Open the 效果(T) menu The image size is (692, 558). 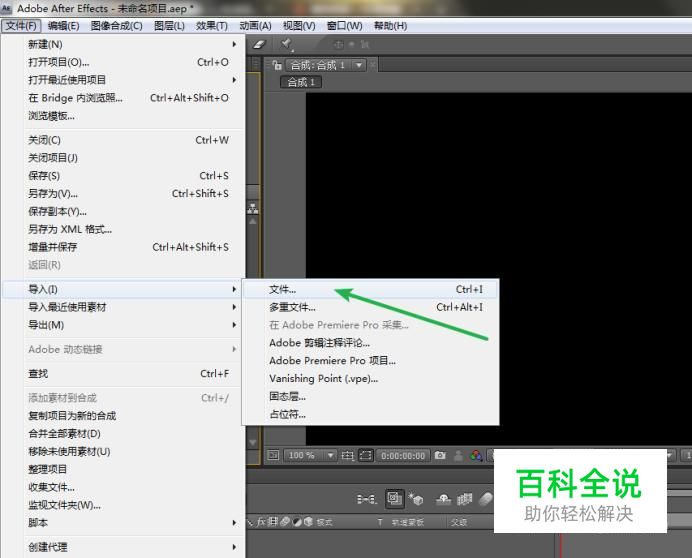coord(212,26)
